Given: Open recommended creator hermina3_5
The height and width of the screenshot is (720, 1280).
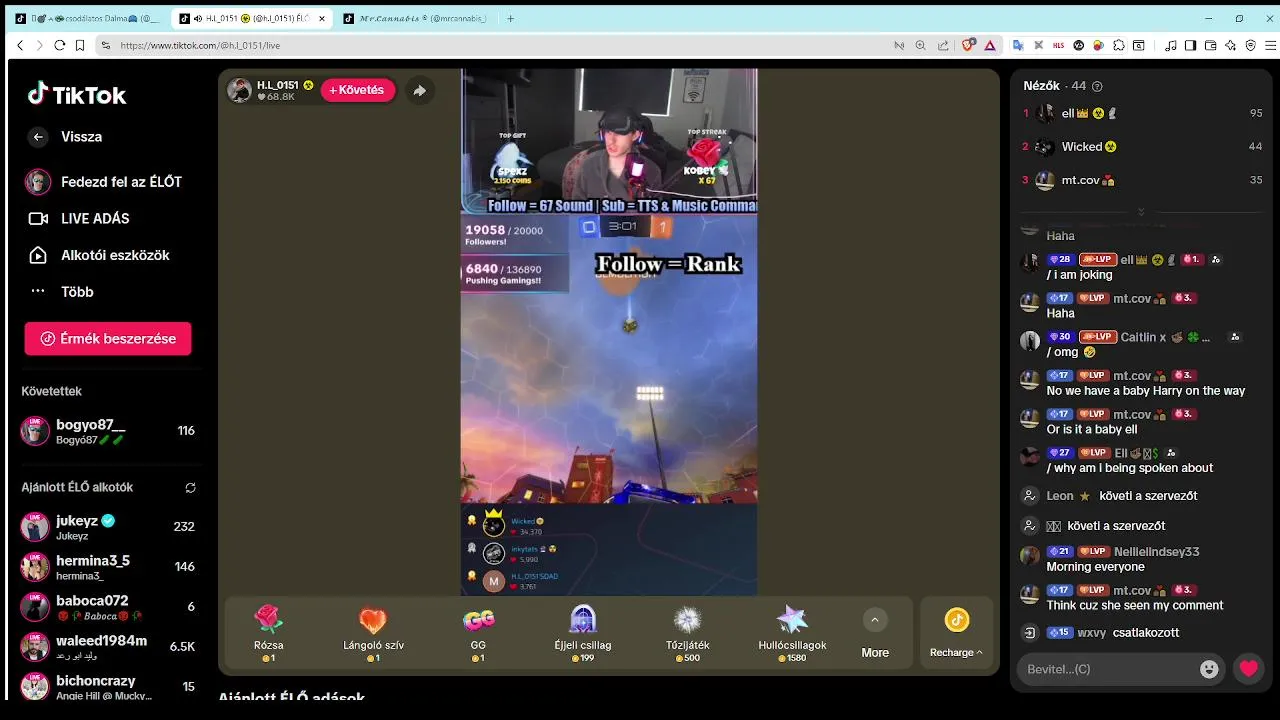Looking at the screenshot, I should click(x=108, y=567).
